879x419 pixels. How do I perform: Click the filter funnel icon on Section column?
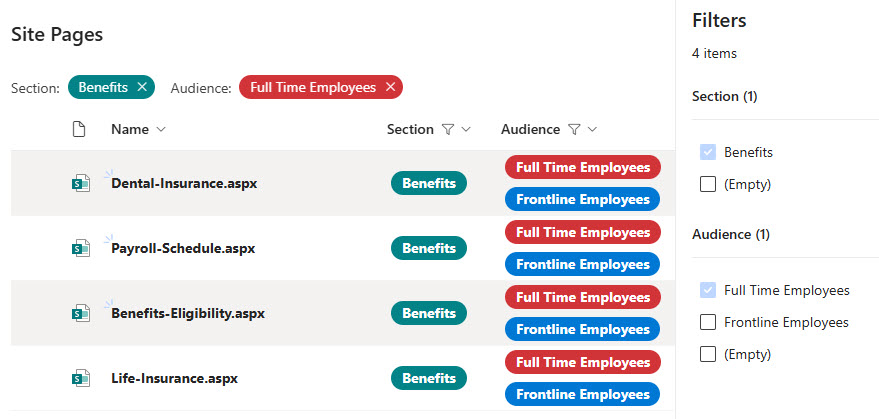click(x=447, y=130)
